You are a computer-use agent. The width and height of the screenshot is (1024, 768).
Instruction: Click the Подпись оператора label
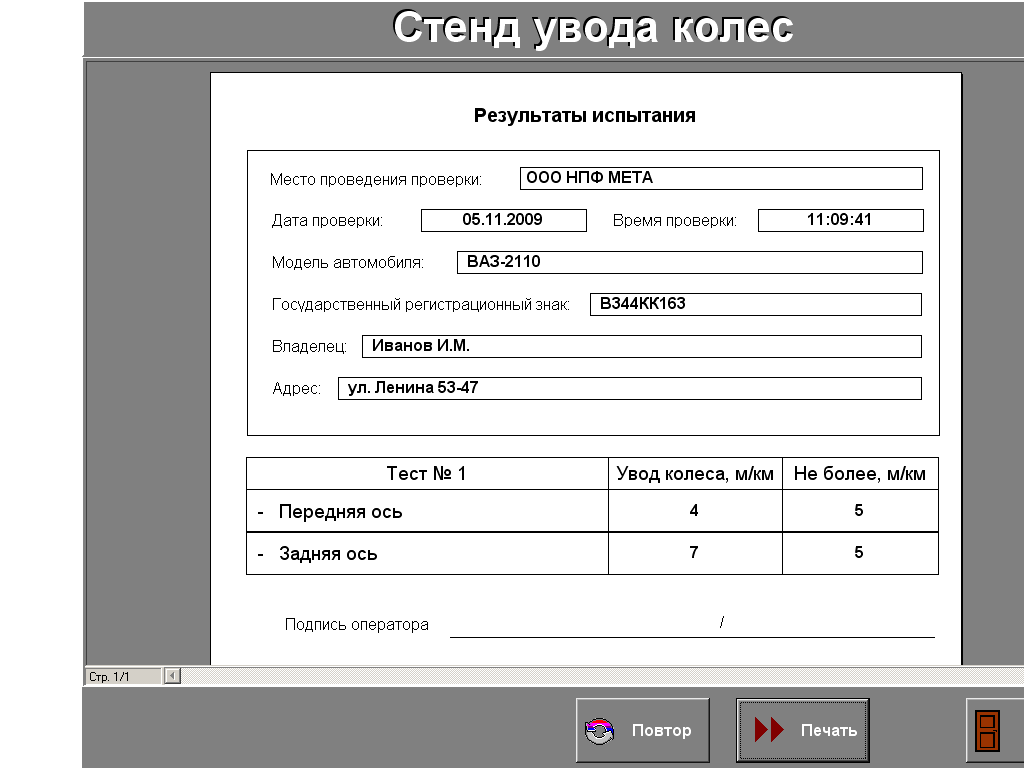(x=357, y=625)
